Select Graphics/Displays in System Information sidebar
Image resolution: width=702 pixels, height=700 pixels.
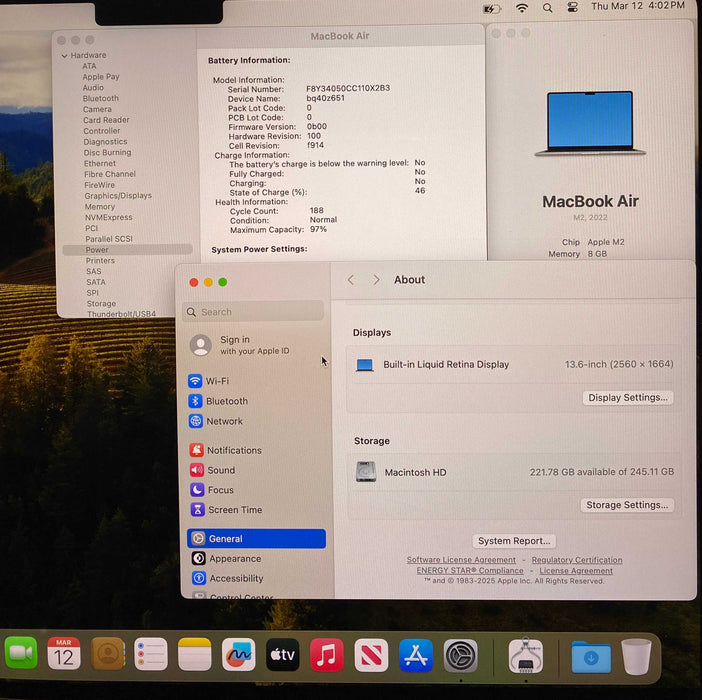[118, 196]
